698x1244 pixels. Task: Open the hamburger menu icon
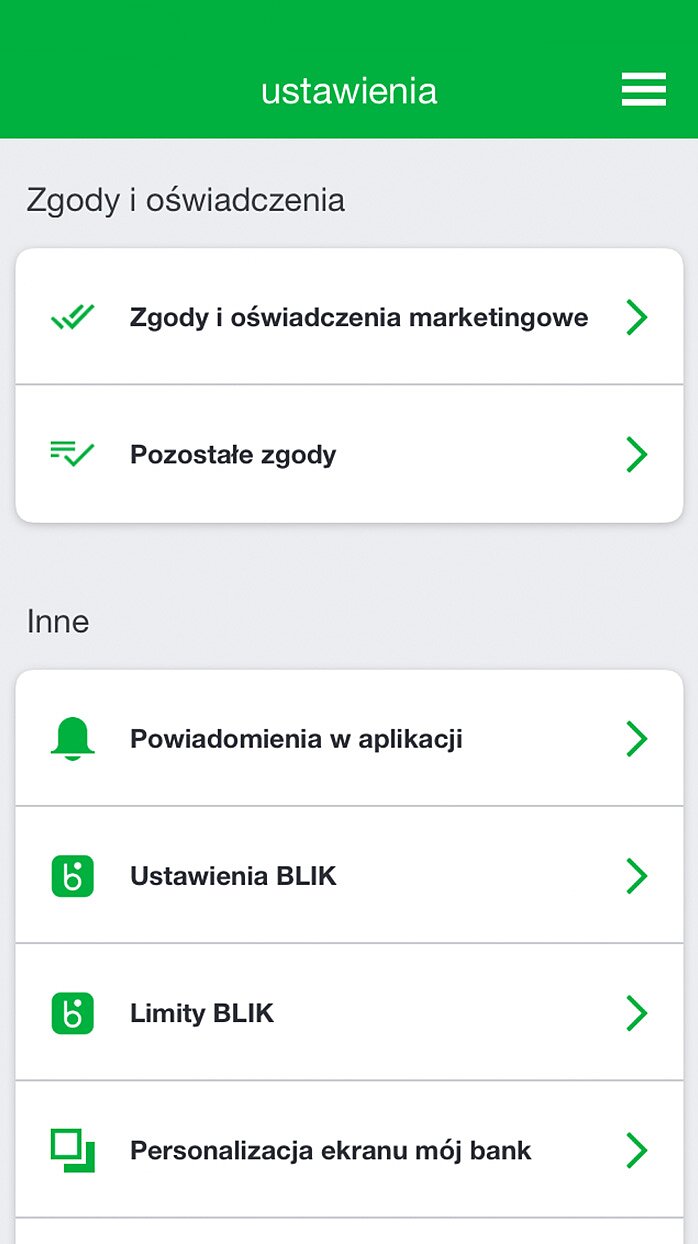click(643, 90)
